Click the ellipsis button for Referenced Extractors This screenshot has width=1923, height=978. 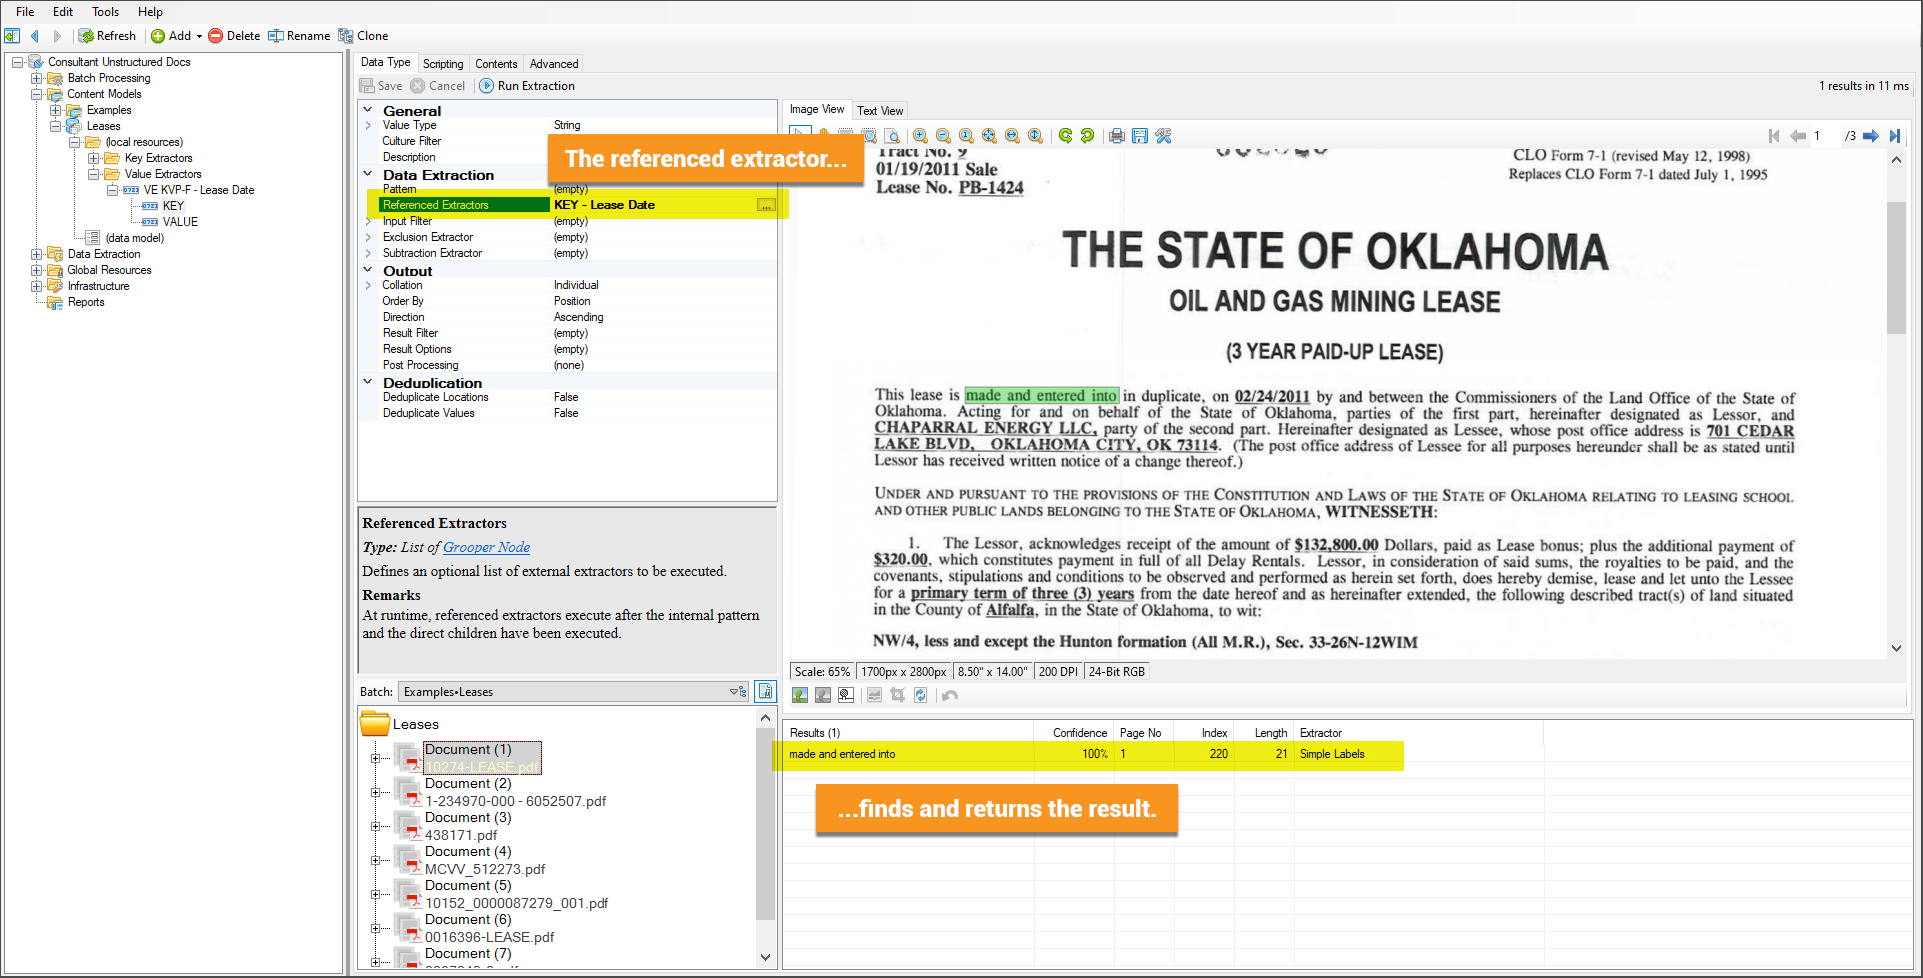[x=765, y=205]
